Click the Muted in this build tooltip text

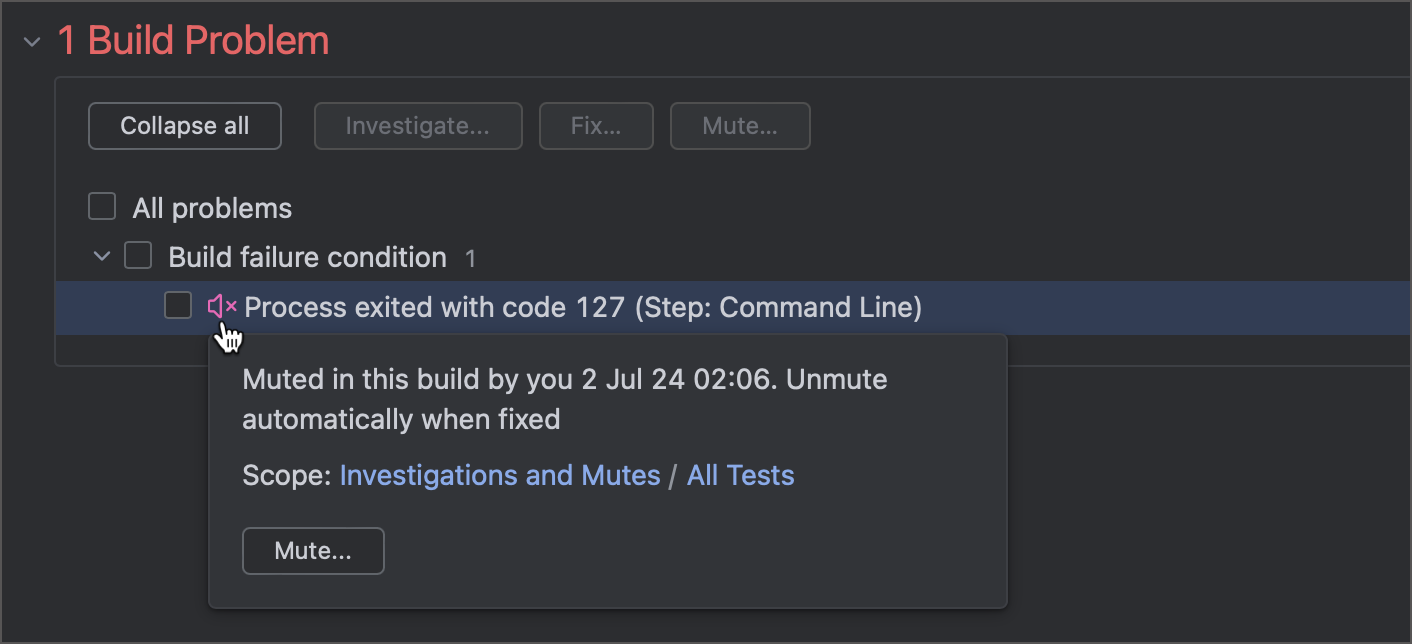[564, 398]
